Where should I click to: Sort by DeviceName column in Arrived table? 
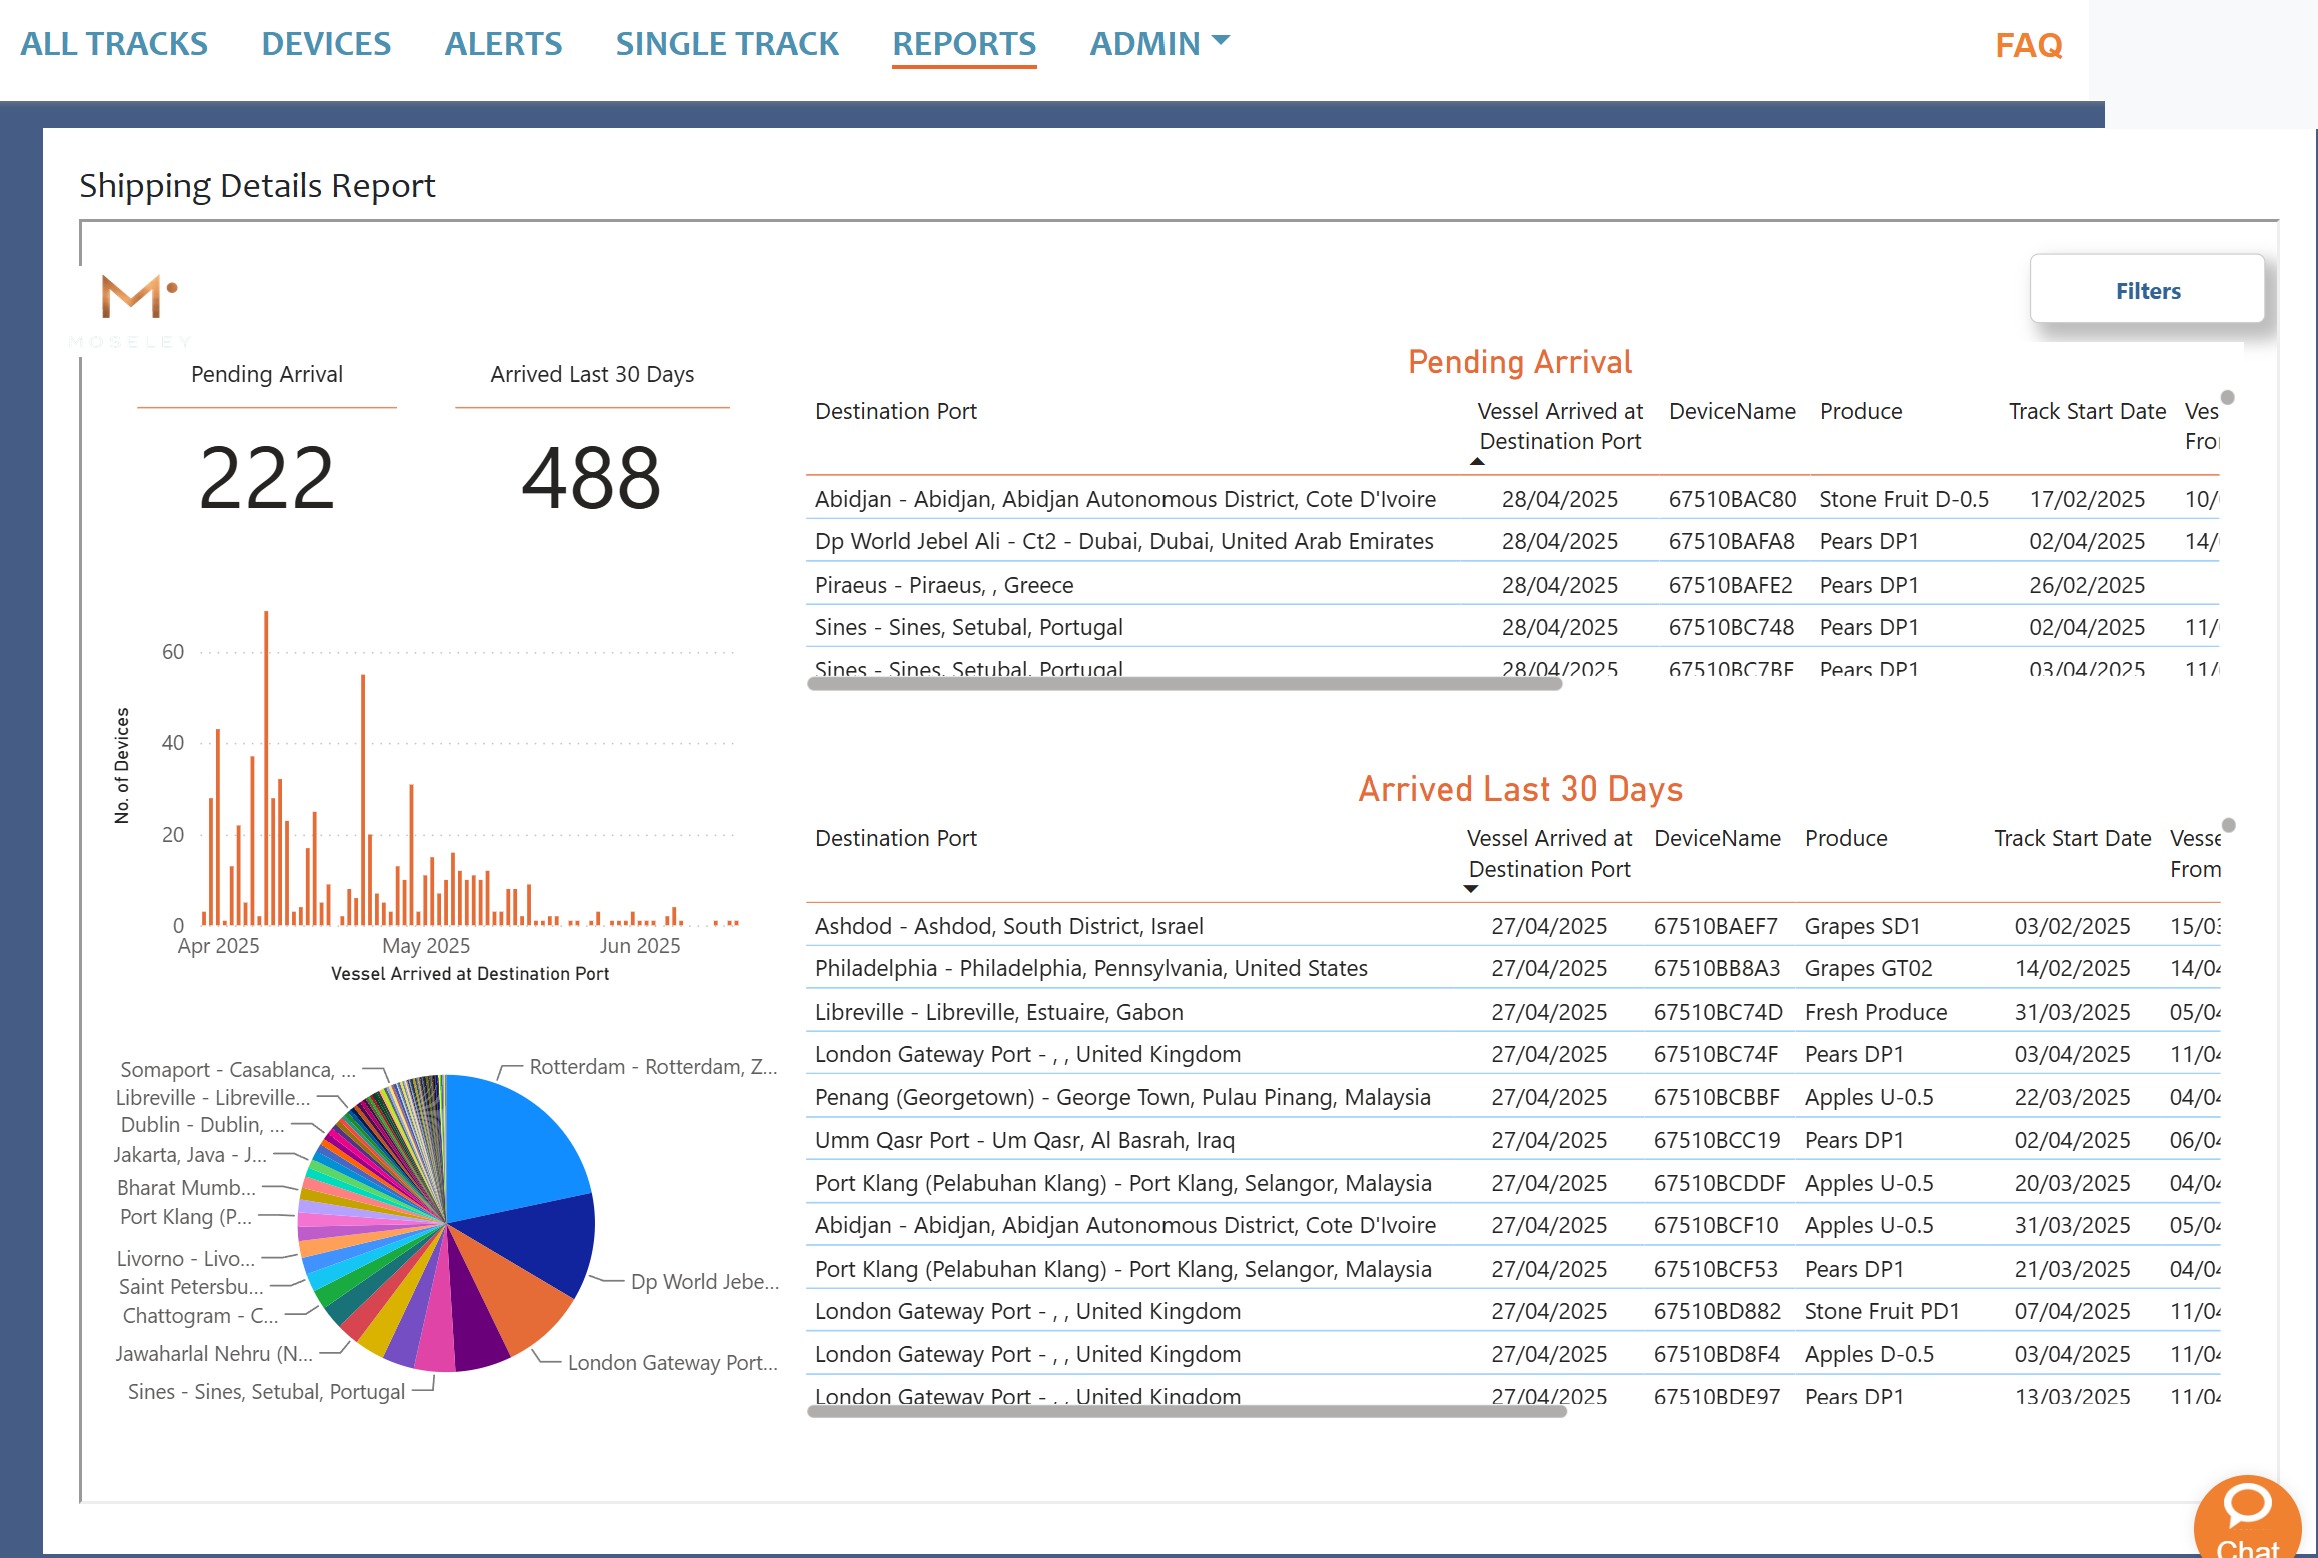1717,838
